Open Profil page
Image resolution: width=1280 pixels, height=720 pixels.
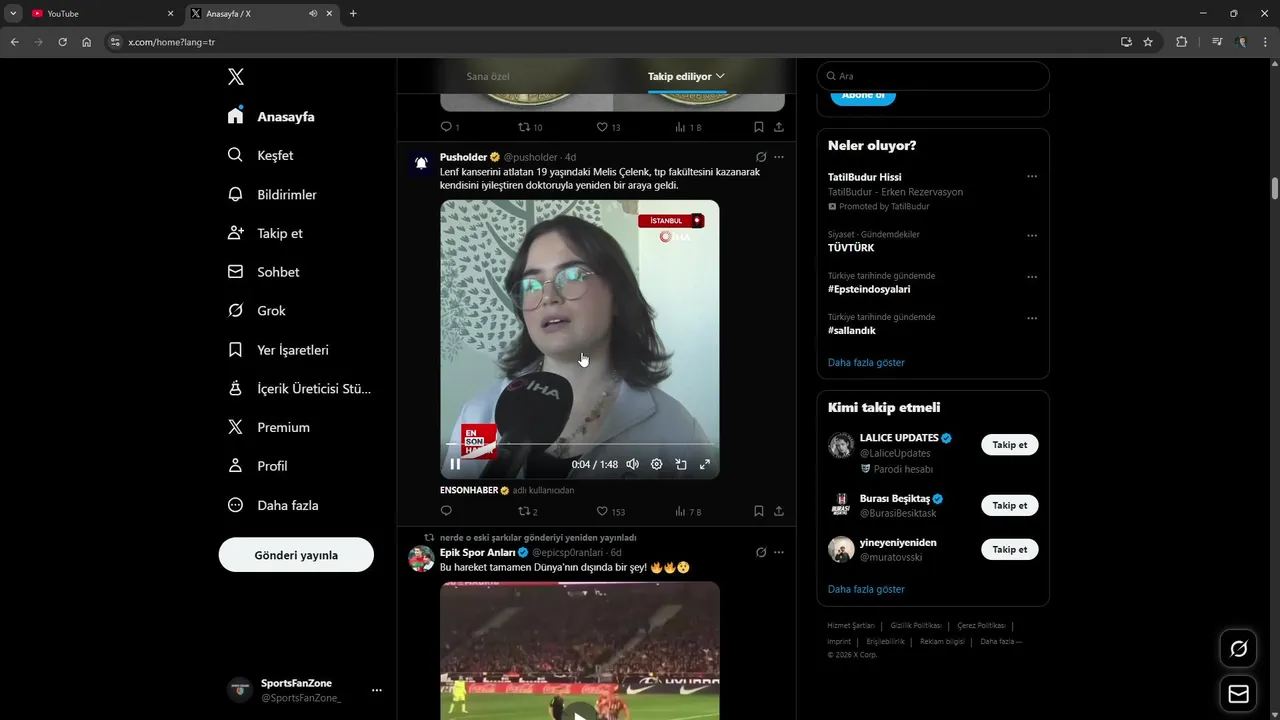point(257,466)
